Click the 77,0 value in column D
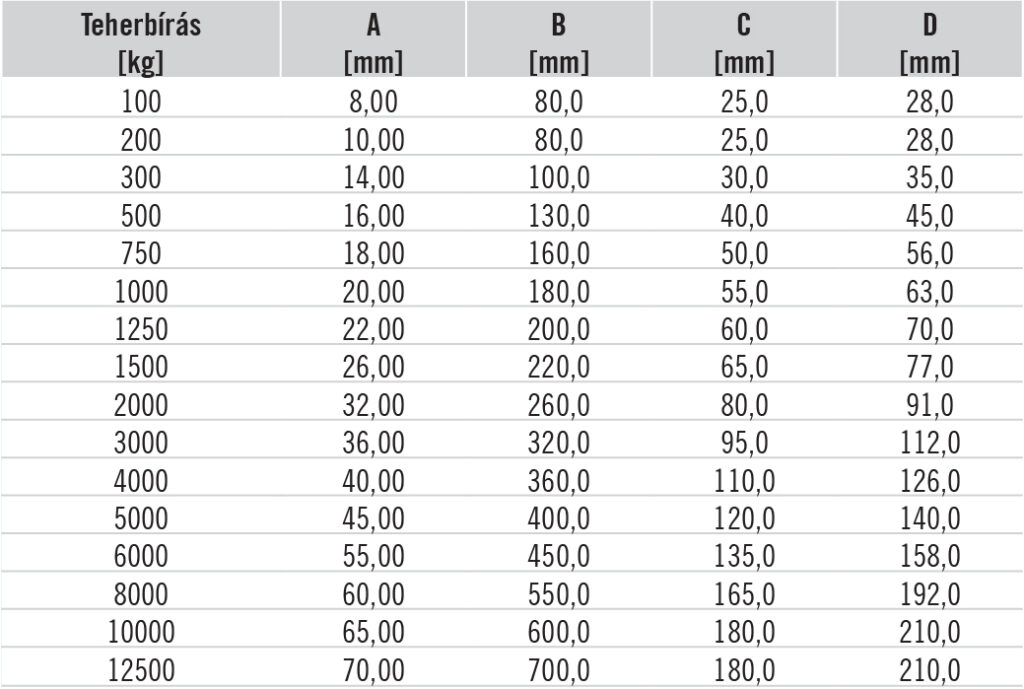1024x689 pixels. click(930, 367)
